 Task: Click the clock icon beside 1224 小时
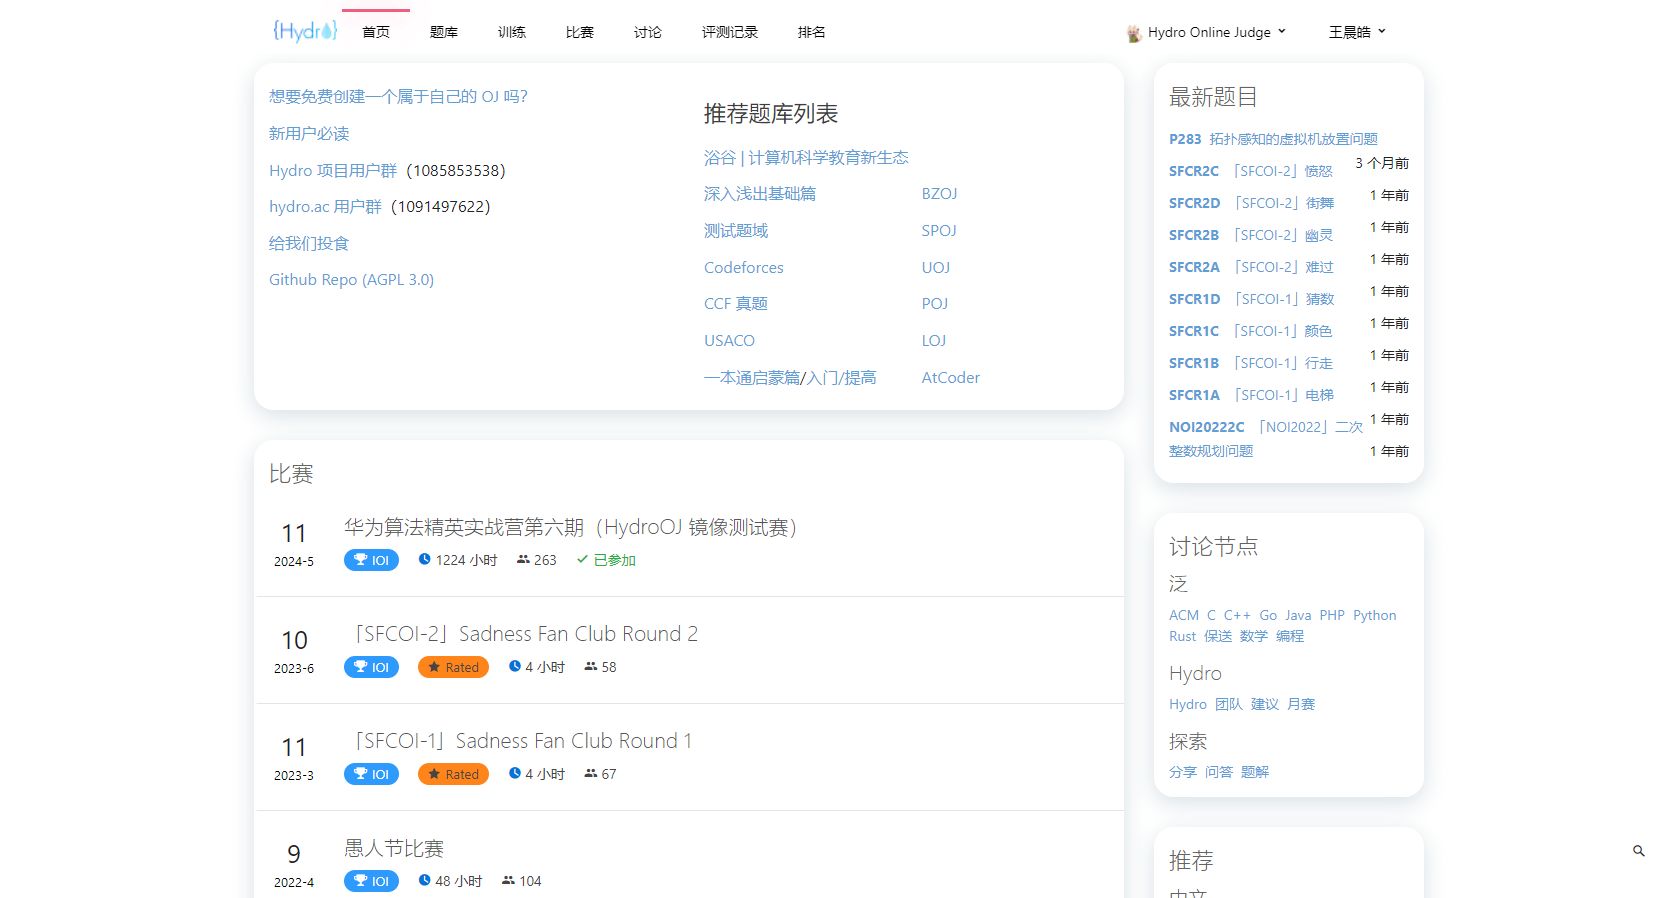click(424, 559)
